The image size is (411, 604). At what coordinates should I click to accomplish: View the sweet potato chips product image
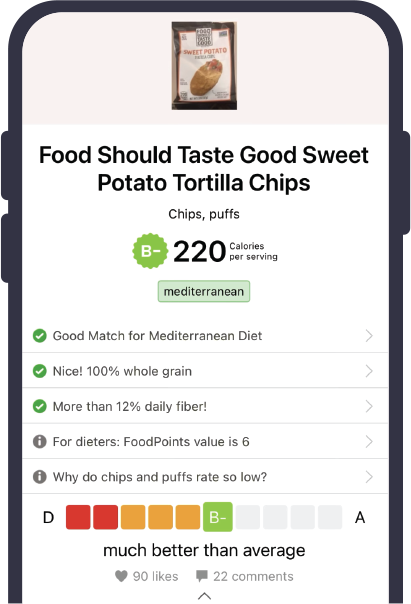pyautogui.click(x=204, y=66)
